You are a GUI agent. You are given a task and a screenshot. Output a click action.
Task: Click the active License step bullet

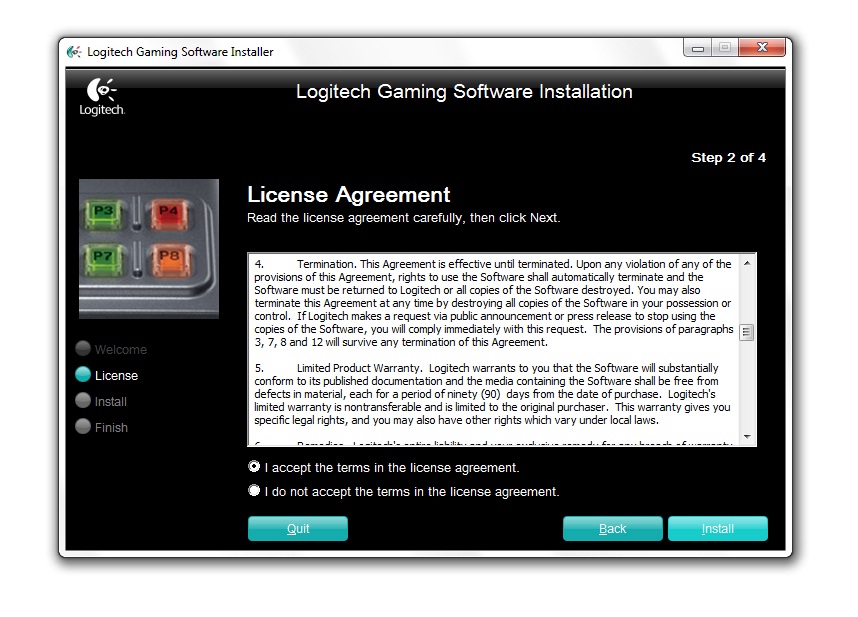click(x=83, y=375)
